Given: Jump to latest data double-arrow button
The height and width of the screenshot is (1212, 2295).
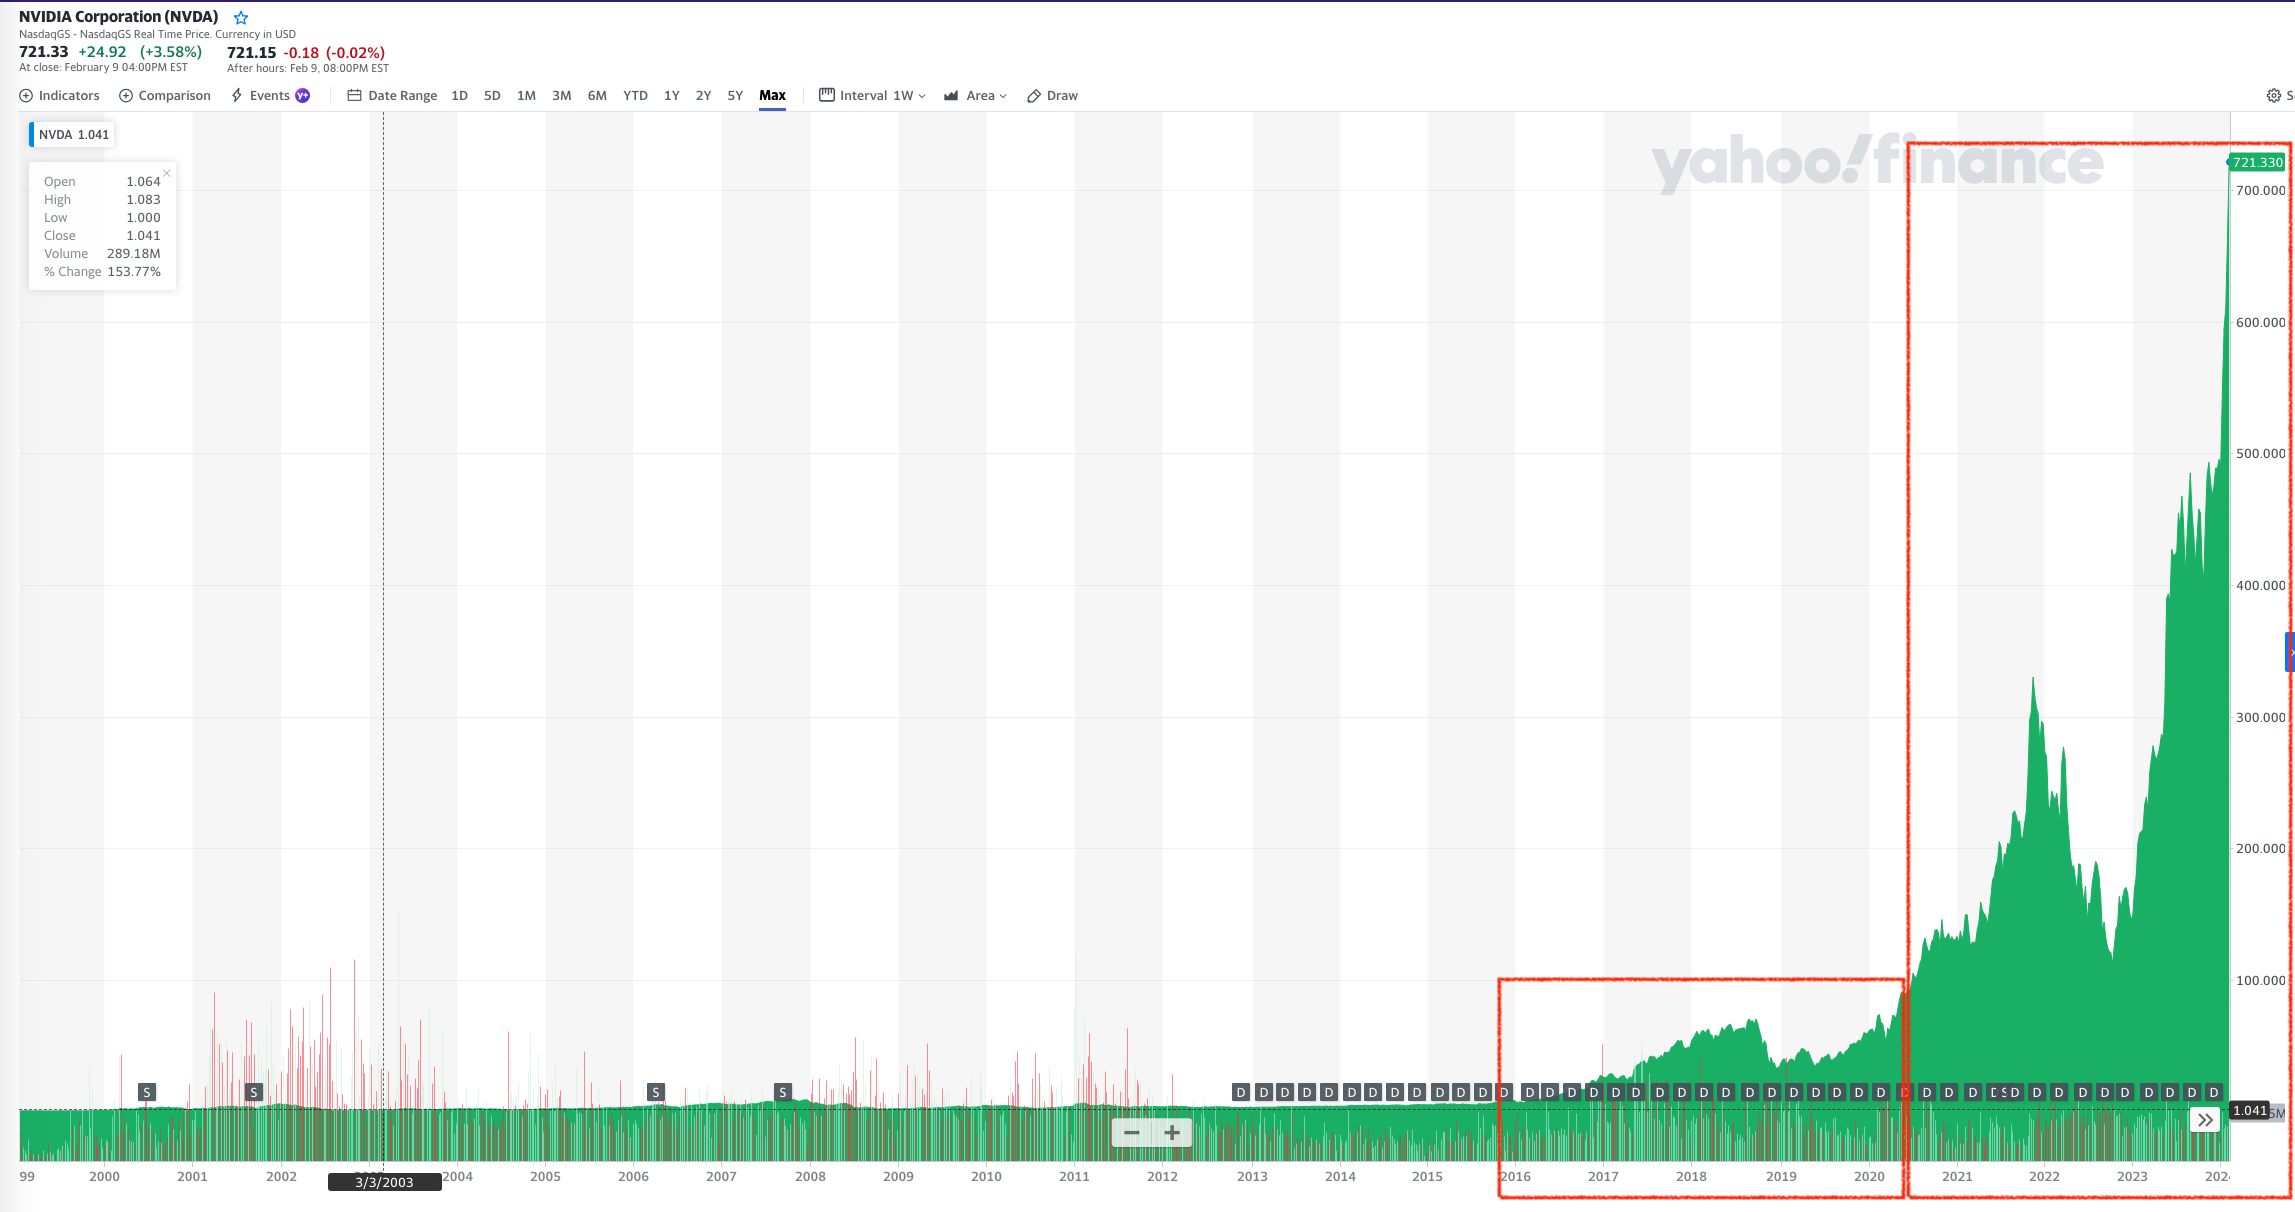Looking at the screenshot, I should pyautogui.click(x=2205, y=1120).
